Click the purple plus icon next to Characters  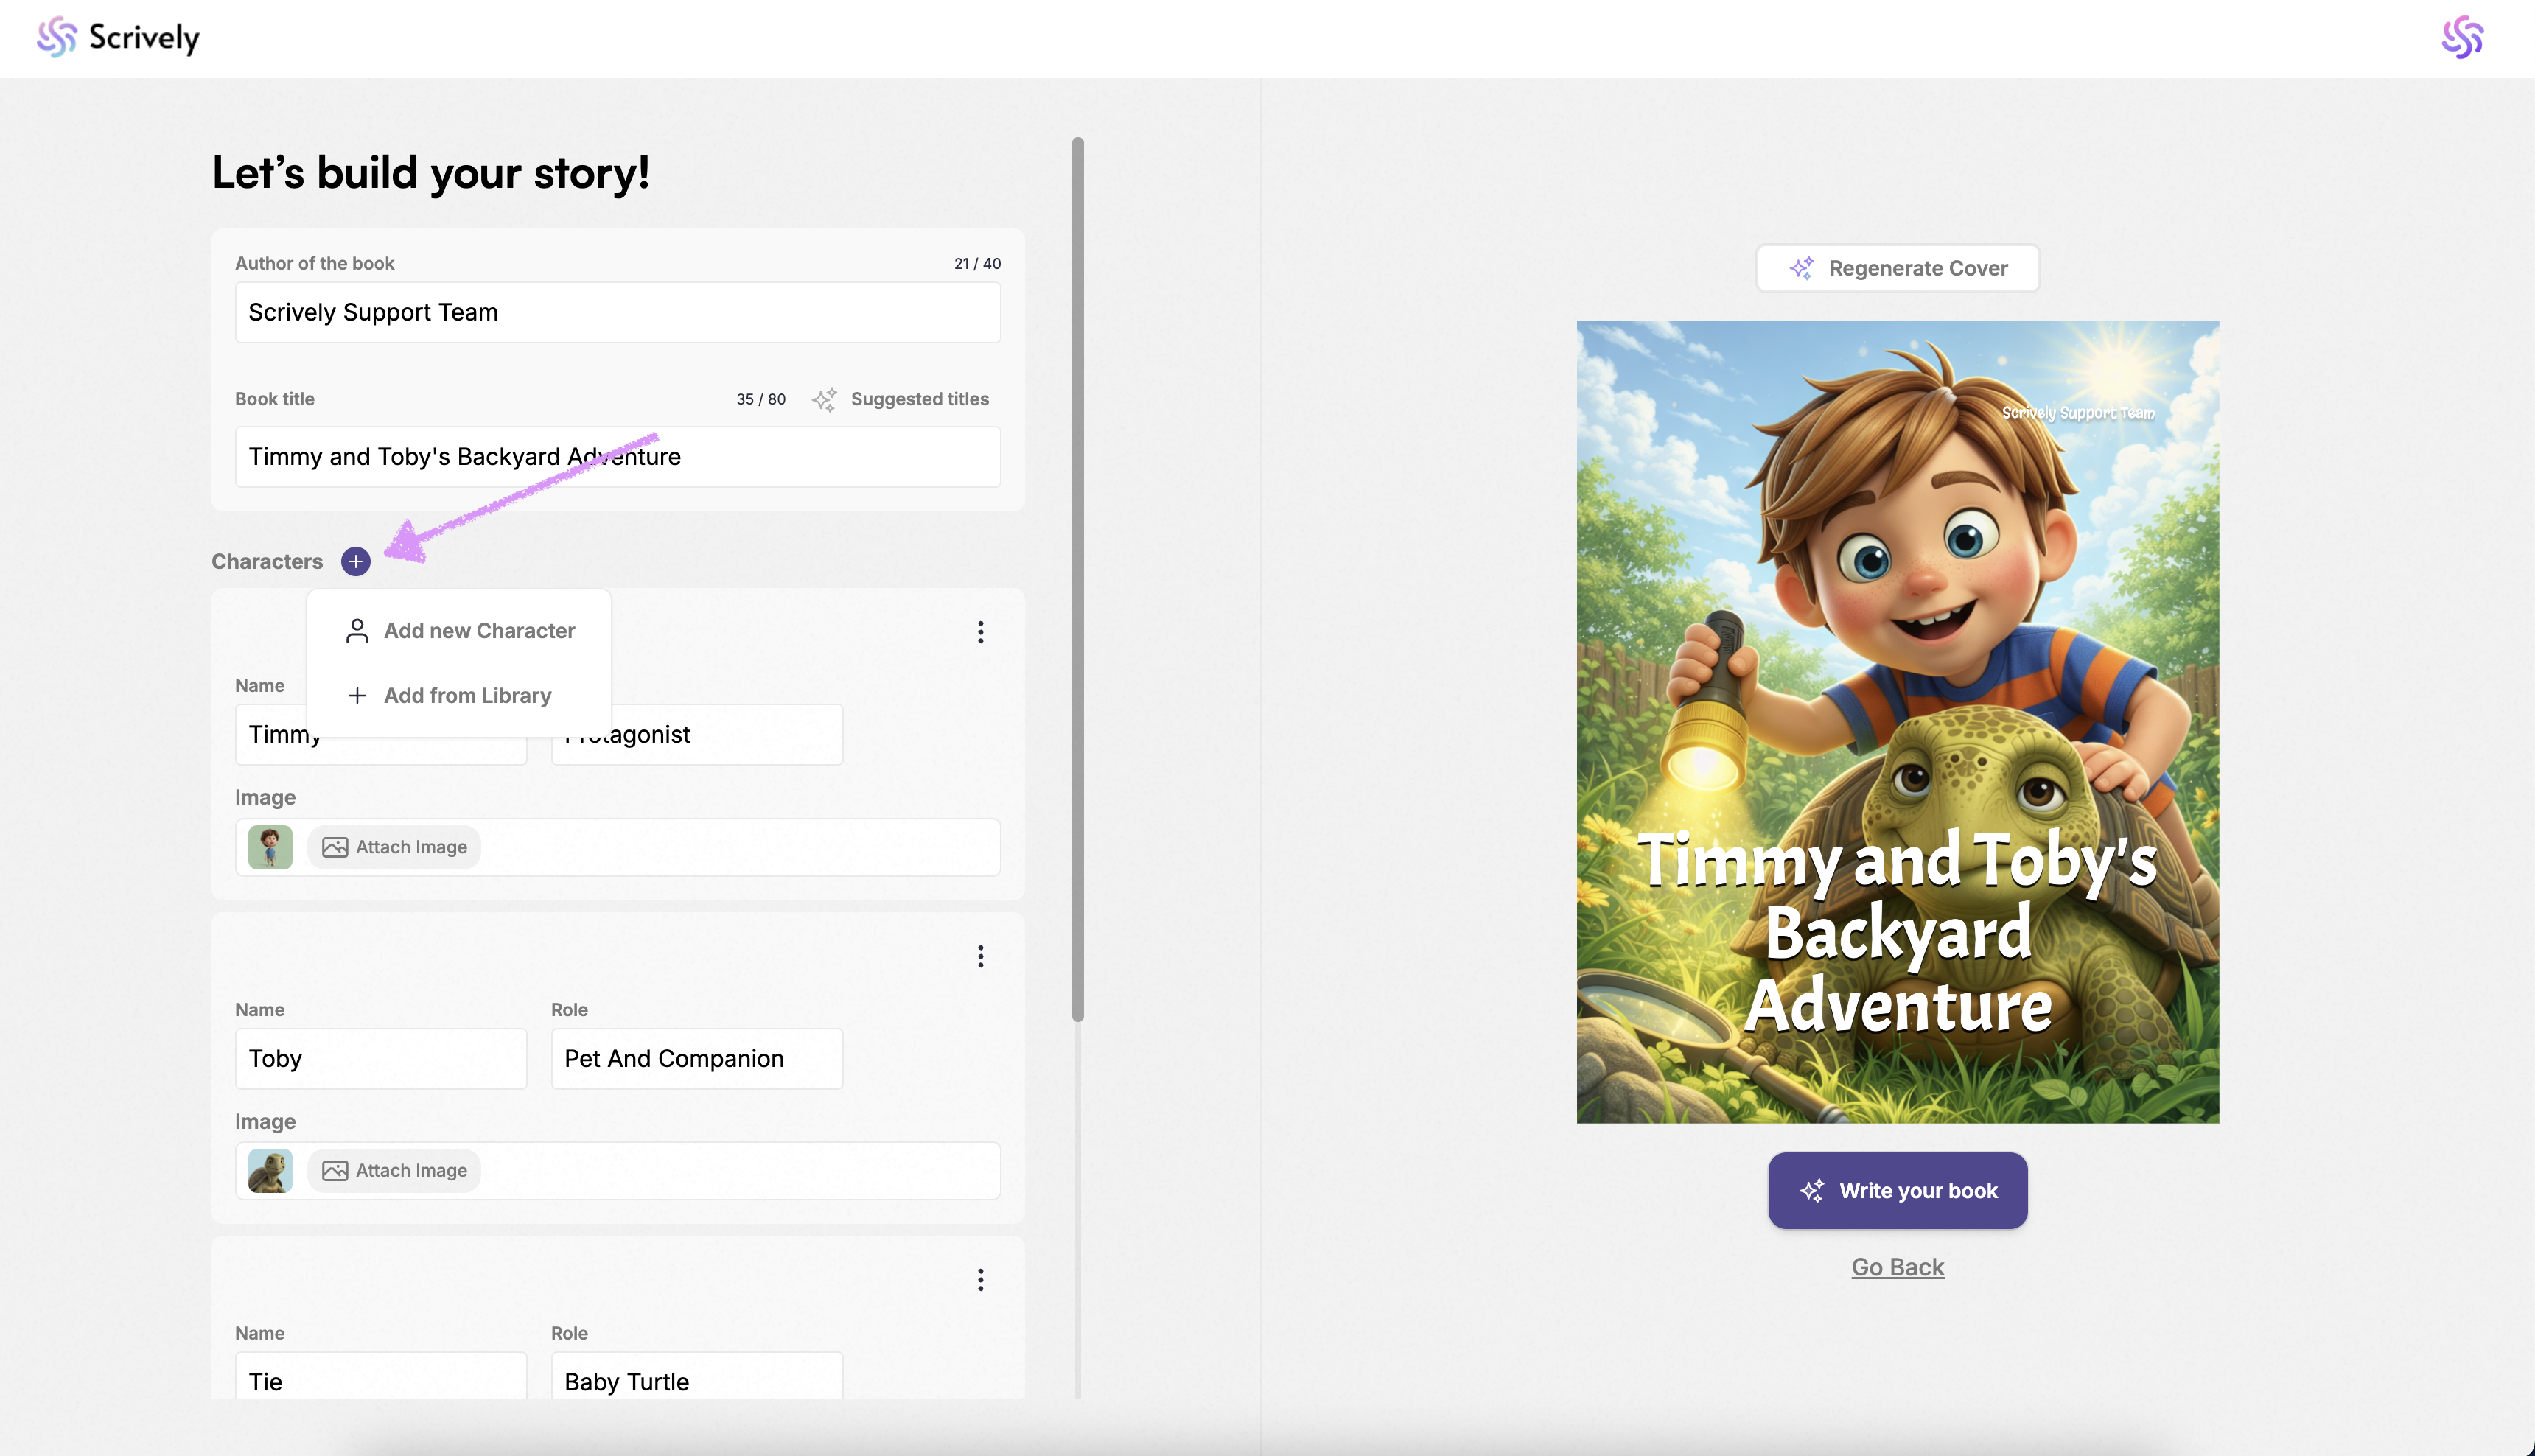355,561
